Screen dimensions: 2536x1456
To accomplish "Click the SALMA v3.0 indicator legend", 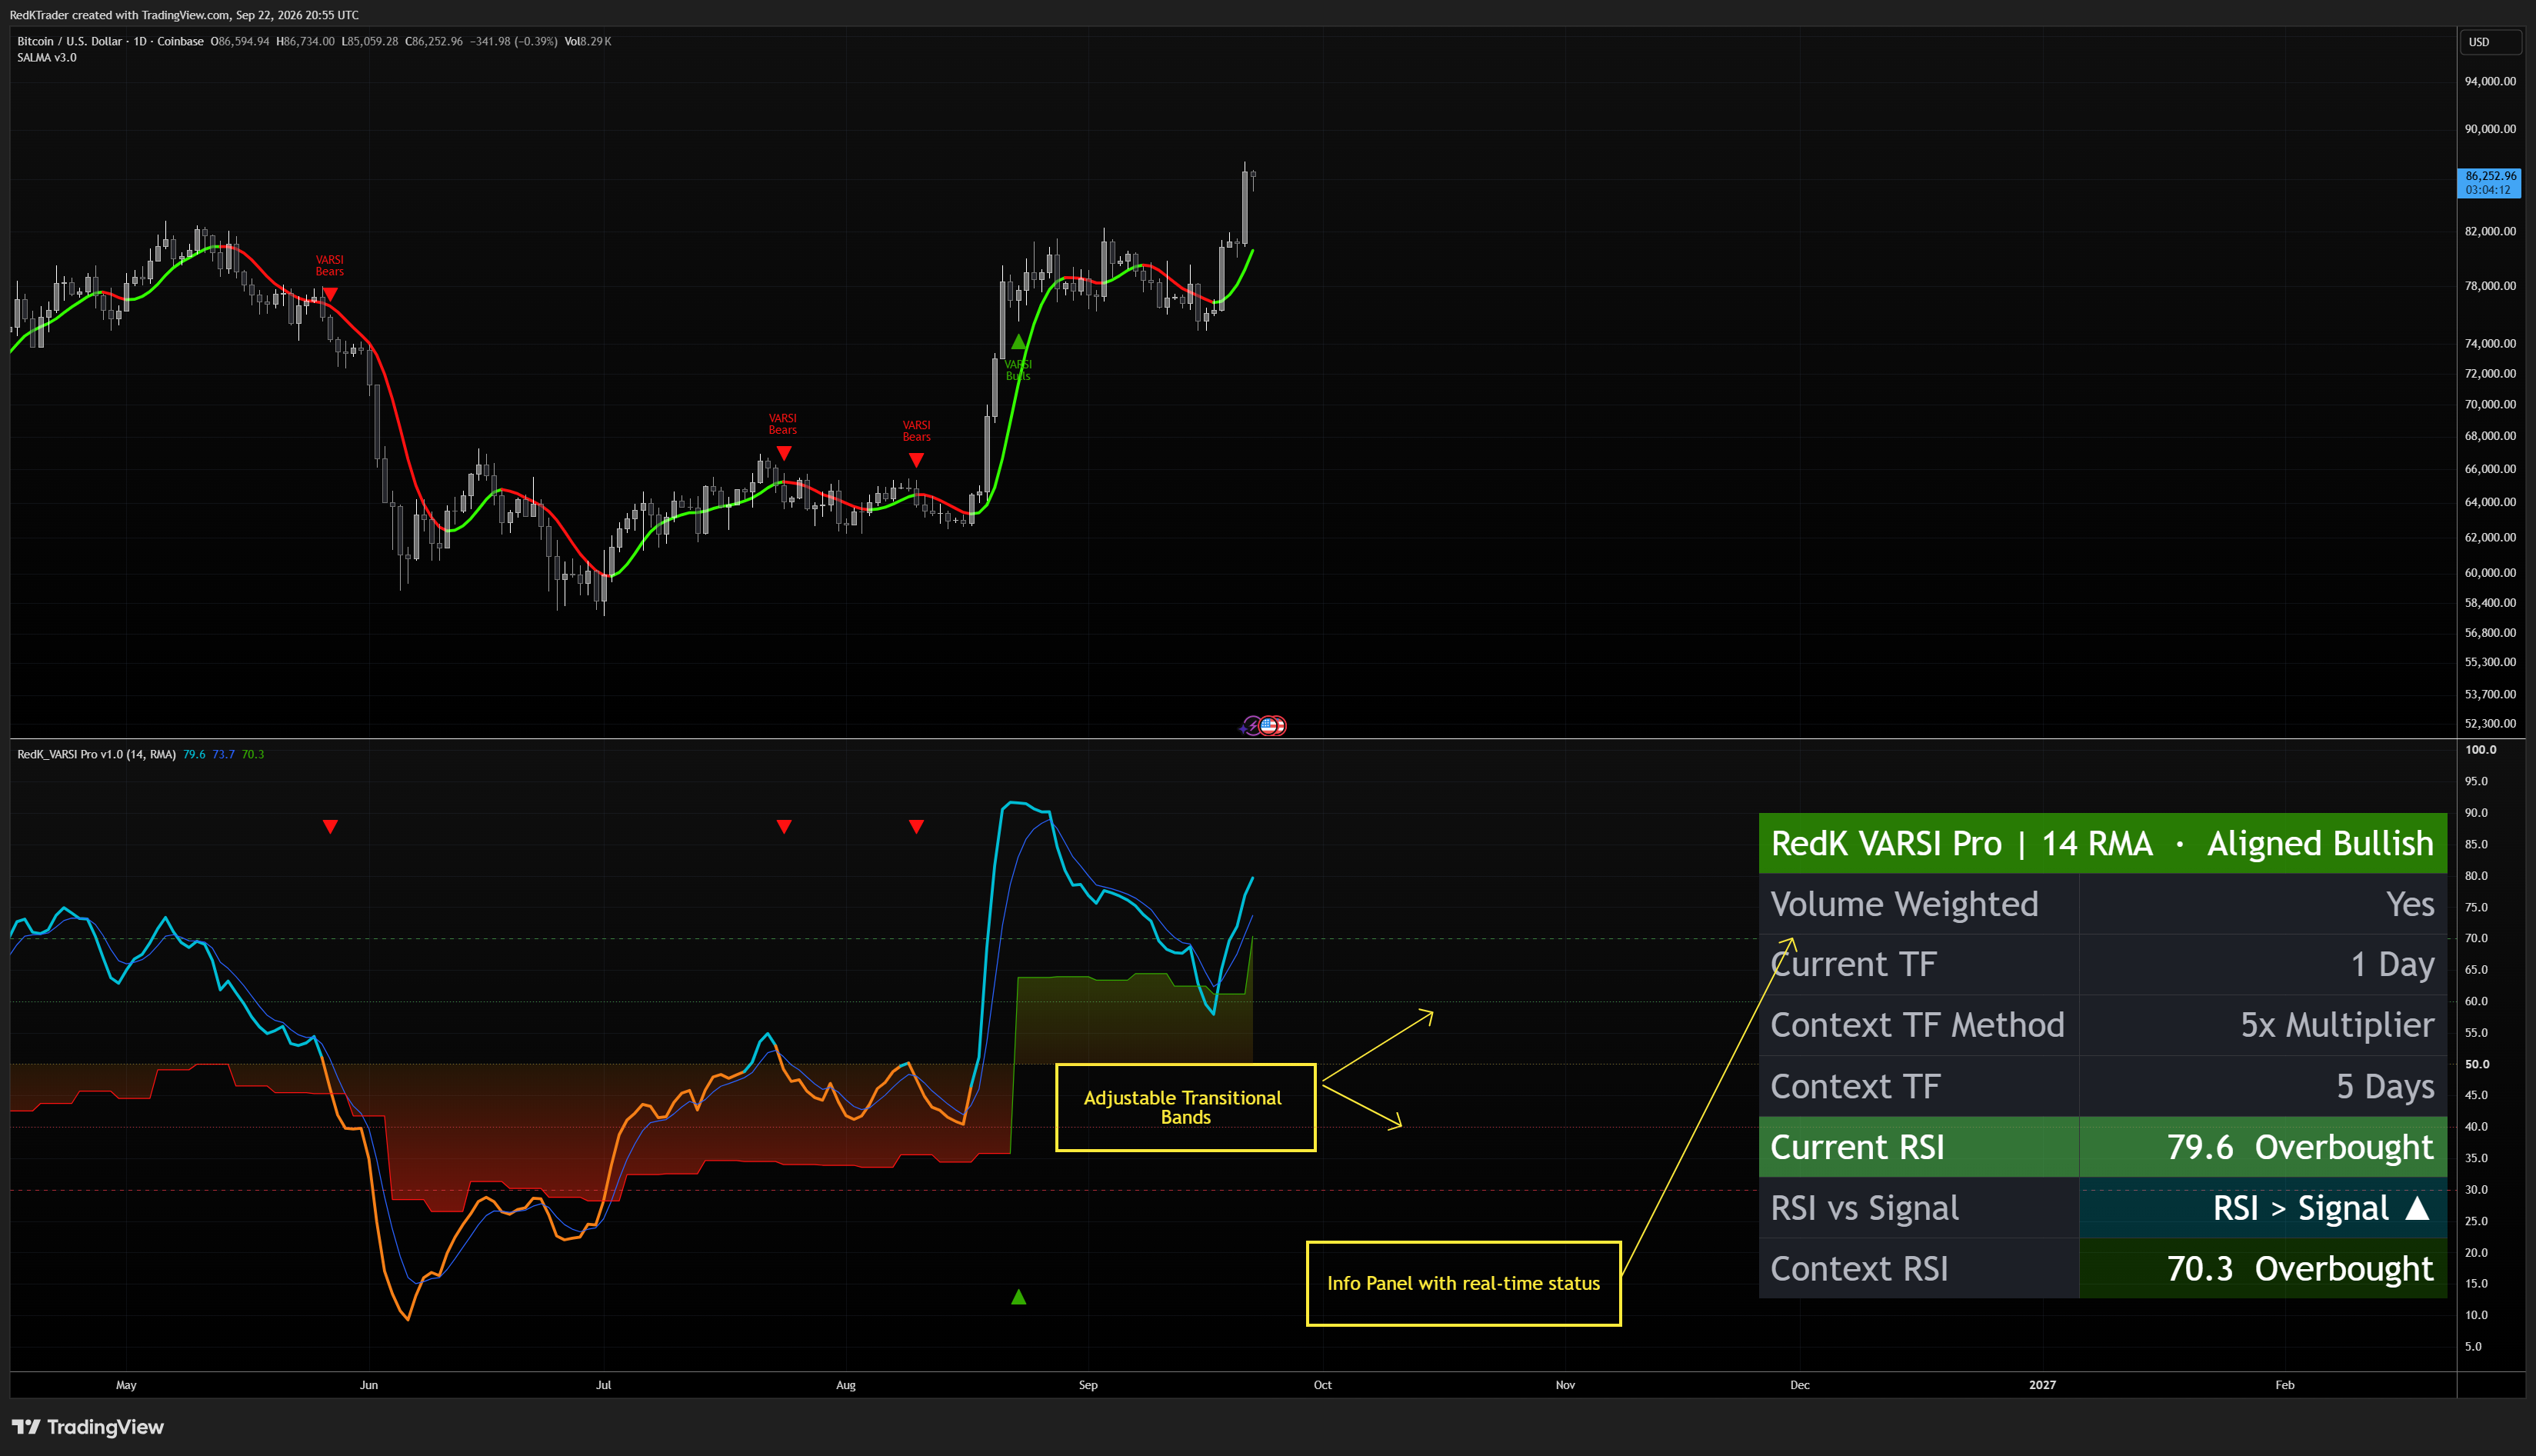I will pos(47,57).
